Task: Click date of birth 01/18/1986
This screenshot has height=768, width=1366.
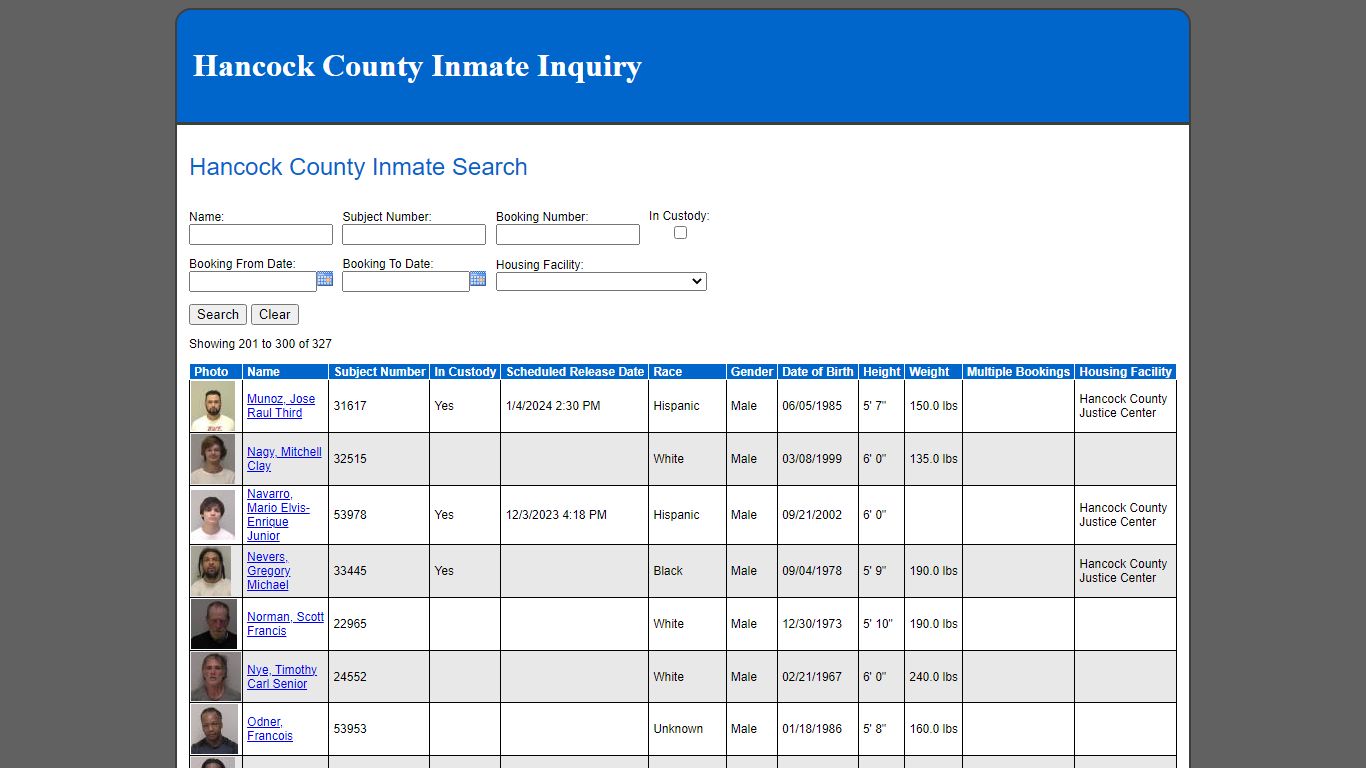Action: point(812,729)
